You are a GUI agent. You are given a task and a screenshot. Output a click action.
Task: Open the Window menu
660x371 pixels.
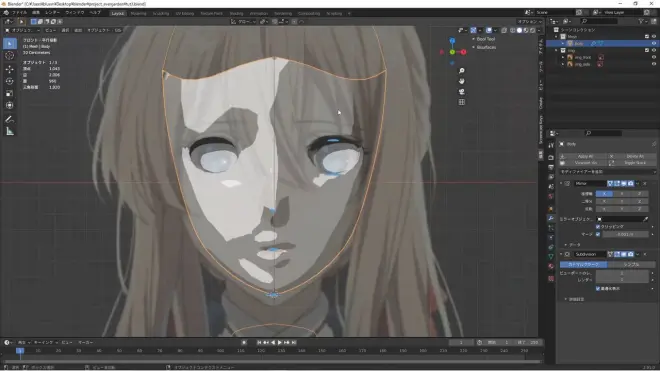(75, 13)
